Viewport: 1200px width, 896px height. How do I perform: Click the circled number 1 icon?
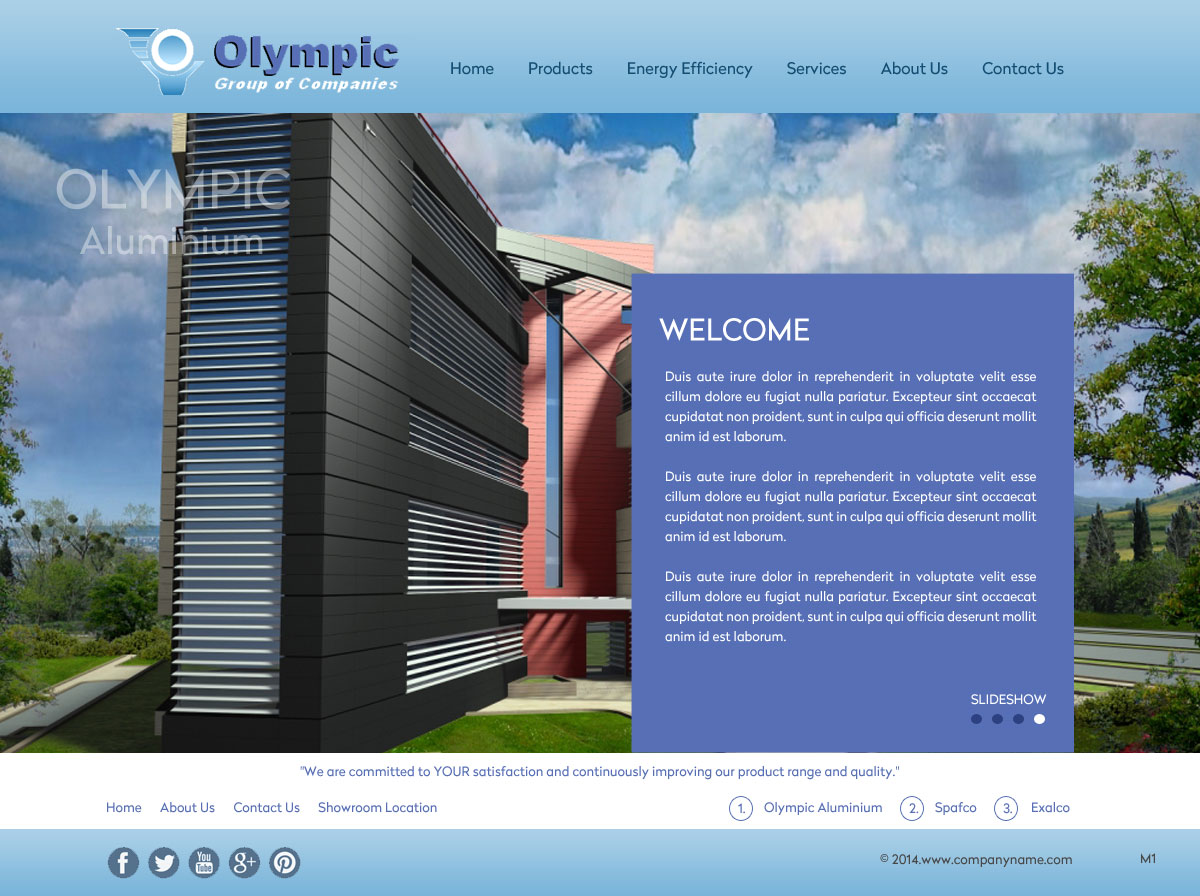[x=740, y=808]
